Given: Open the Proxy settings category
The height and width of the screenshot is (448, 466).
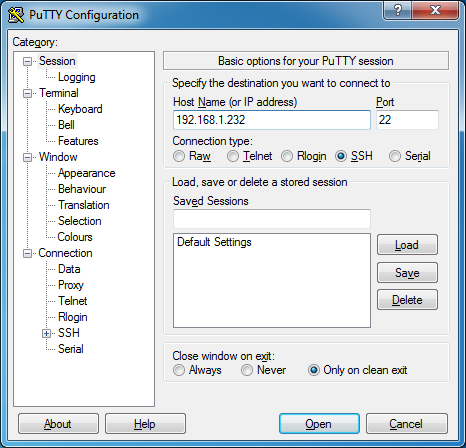Looking at the screenshot, I should (71, 285).
